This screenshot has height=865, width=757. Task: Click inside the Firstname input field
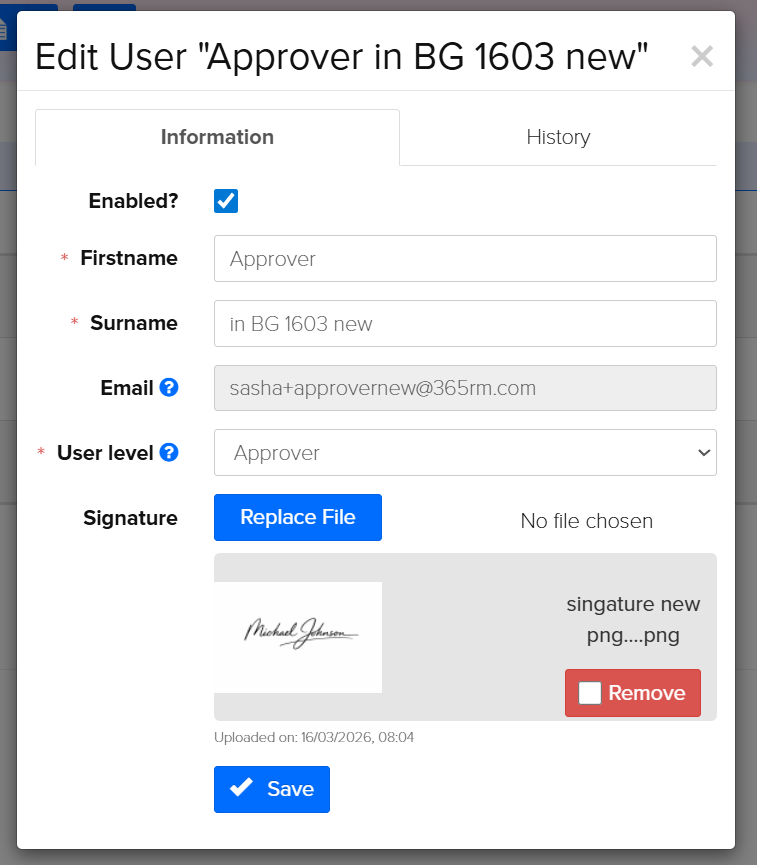[465, 258]
